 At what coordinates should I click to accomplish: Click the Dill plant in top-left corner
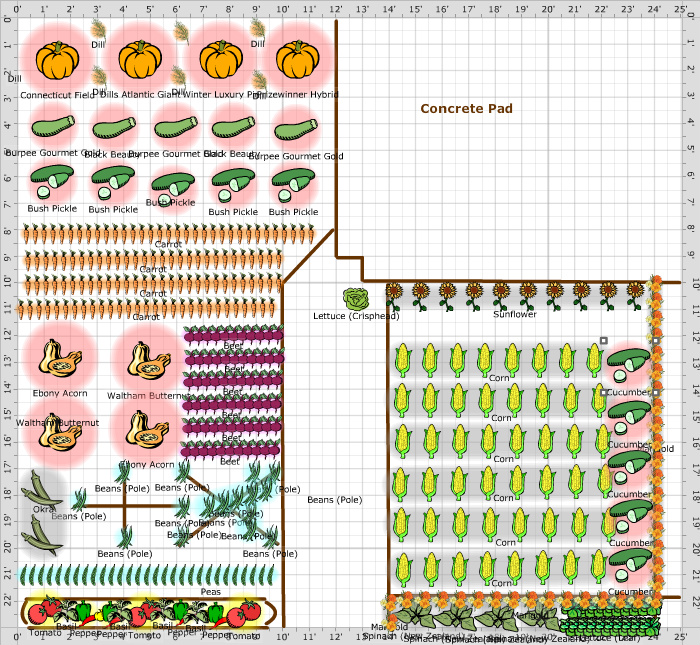(x=99, y=29)
